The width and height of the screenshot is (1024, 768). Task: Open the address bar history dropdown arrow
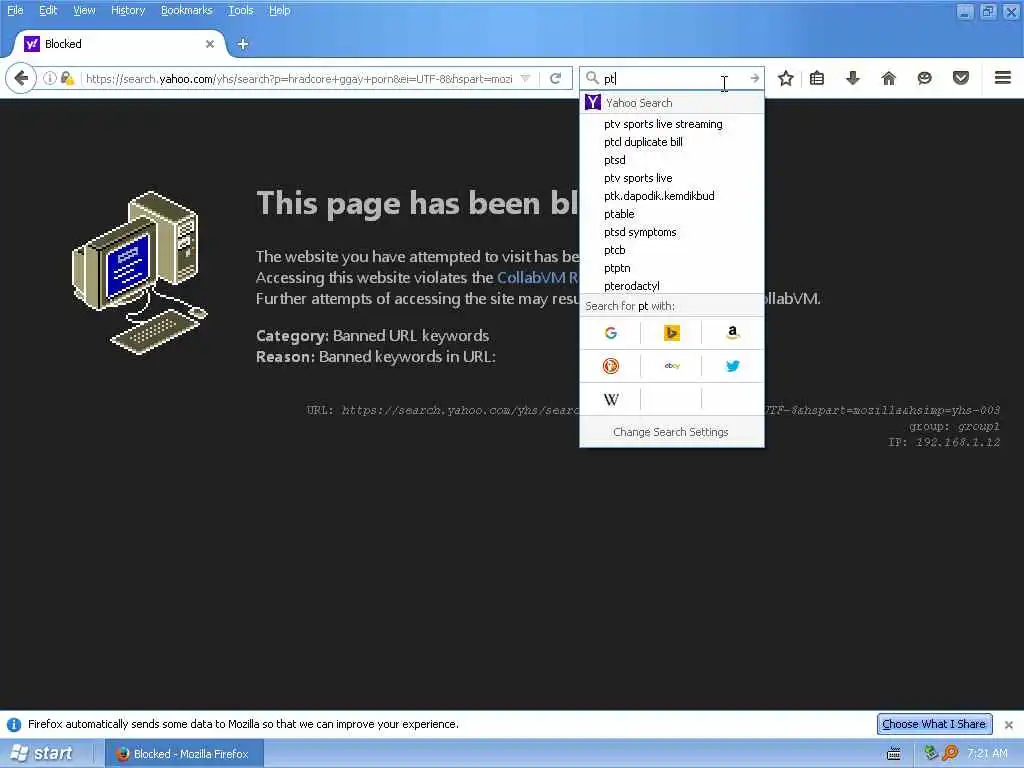click(x=526, y=78)
